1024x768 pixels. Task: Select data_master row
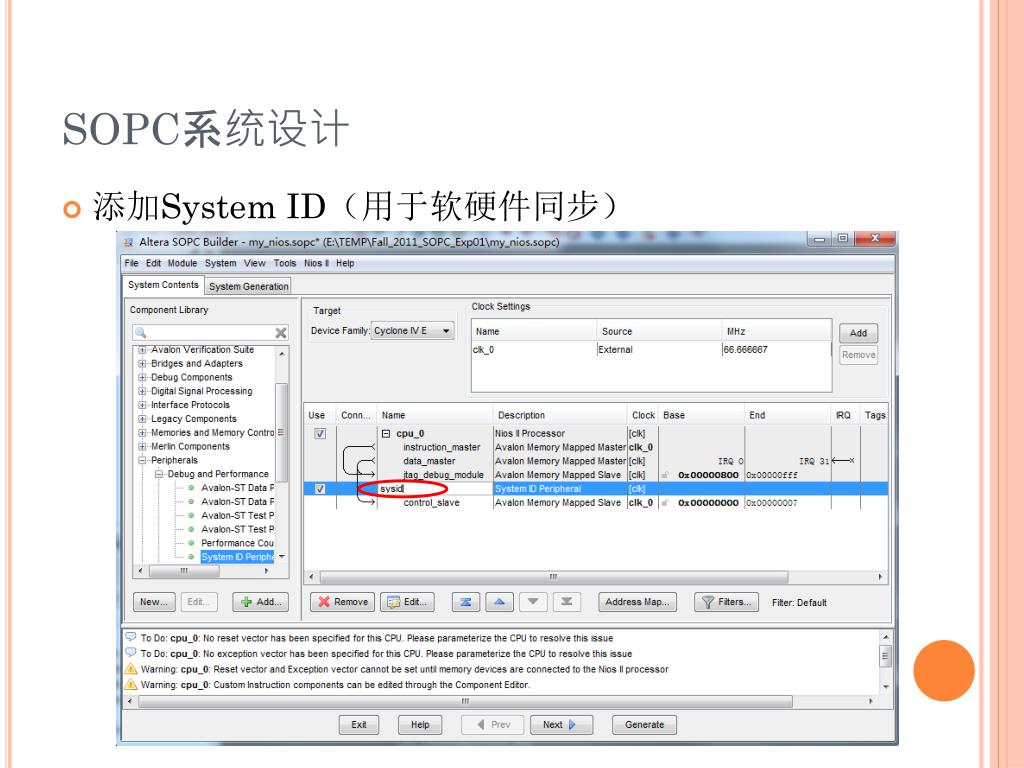tap(429, 461)
